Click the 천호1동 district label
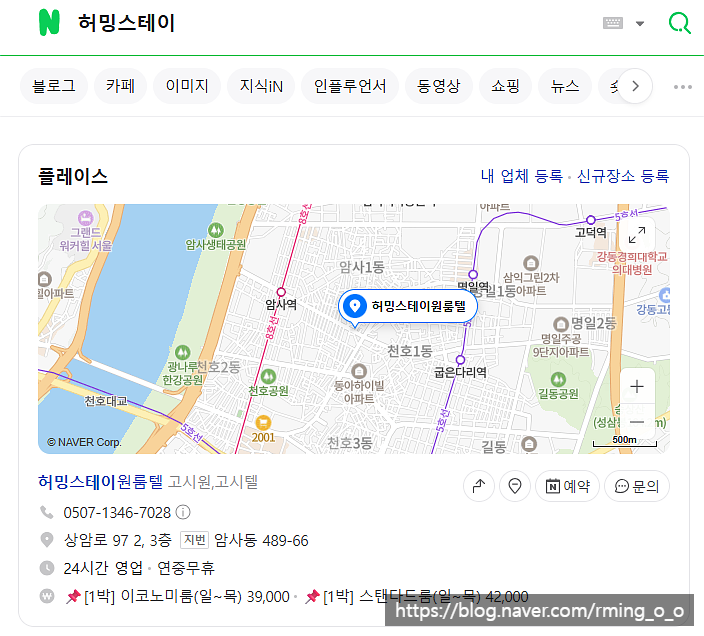 [x=409, y=351]
